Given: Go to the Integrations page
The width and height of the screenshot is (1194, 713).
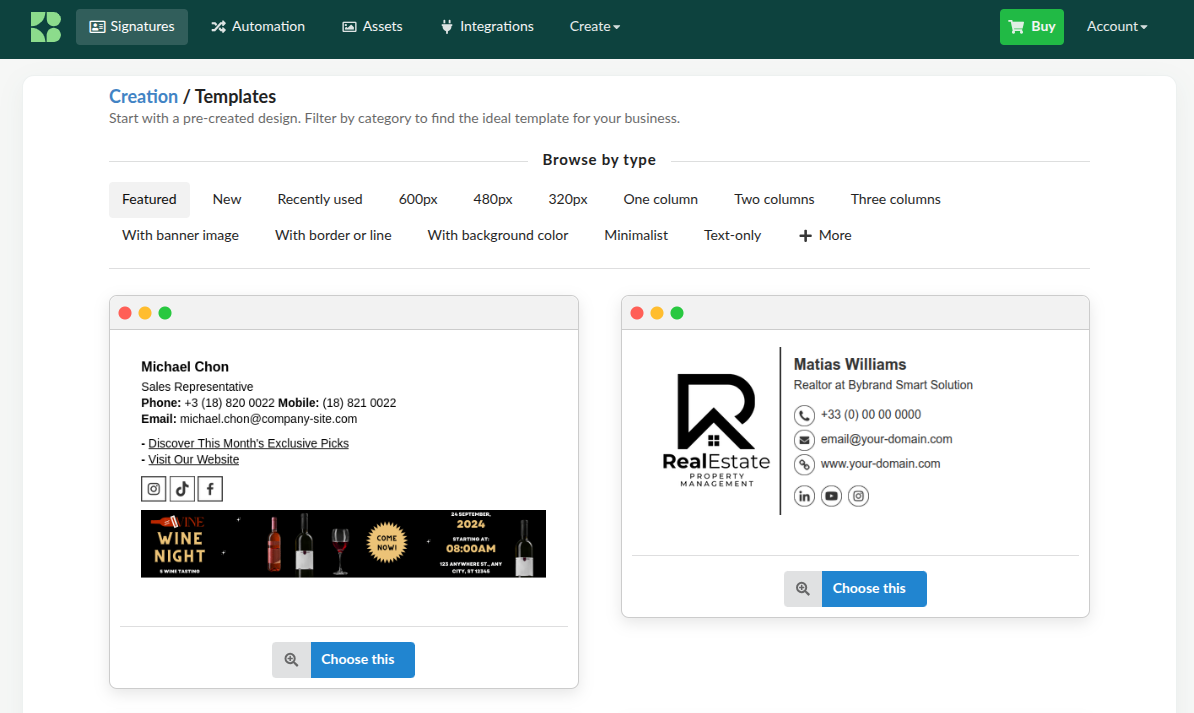Looking at the screenshot, I should pyautogui.click(x=486, y=27).
